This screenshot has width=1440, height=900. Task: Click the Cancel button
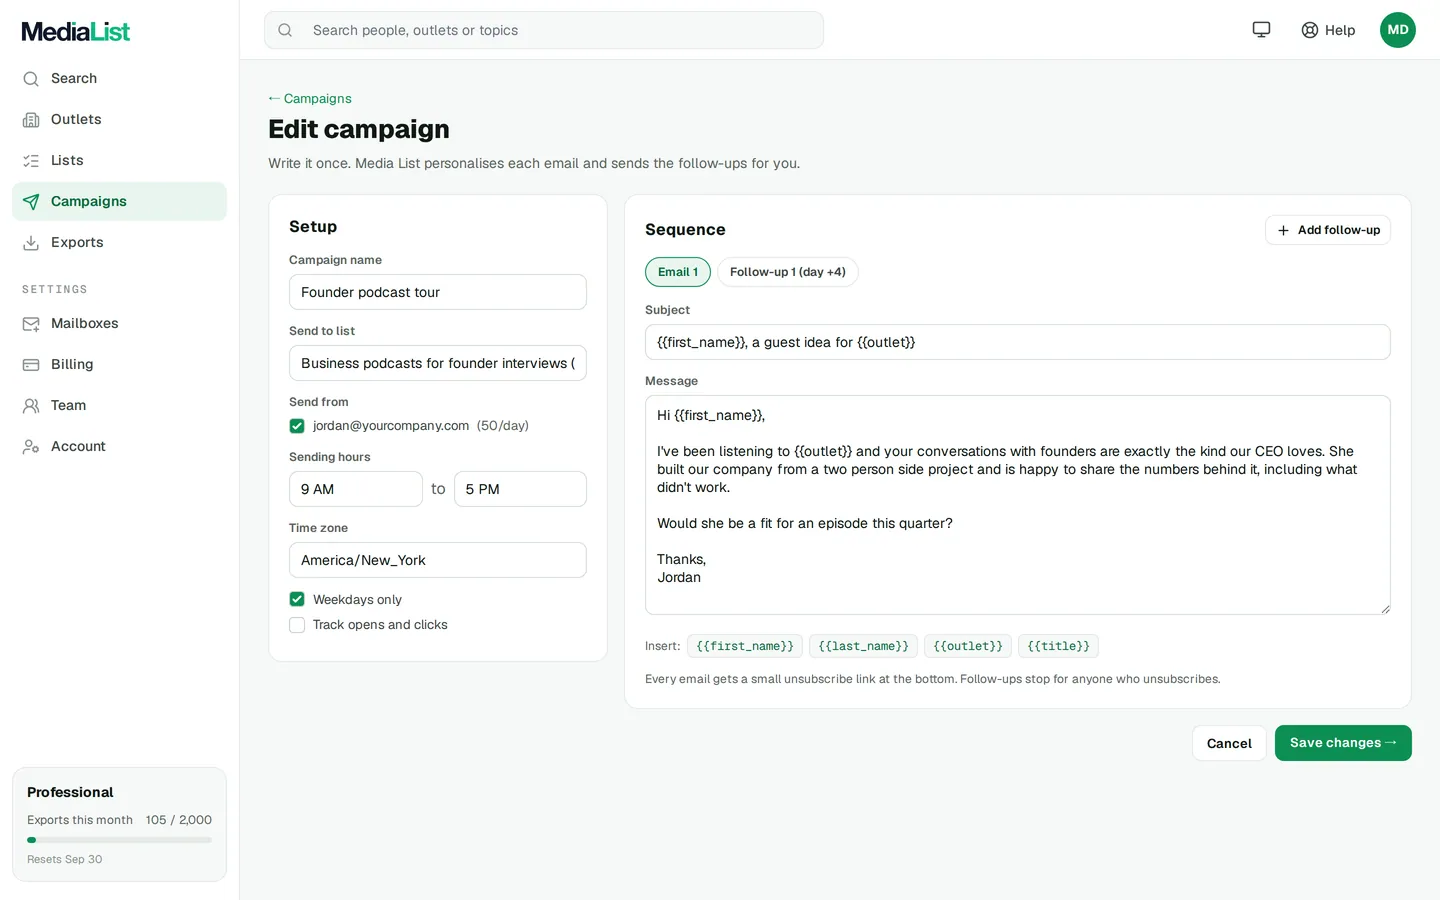pos(1229,743)
